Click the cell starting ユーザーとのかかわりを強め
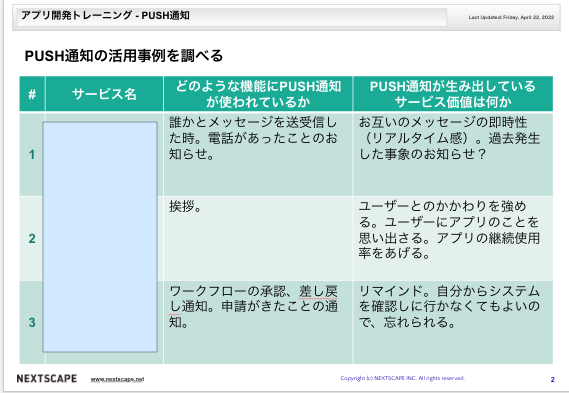The height and width of the screenshot is (393, 569). pos(453,238)
